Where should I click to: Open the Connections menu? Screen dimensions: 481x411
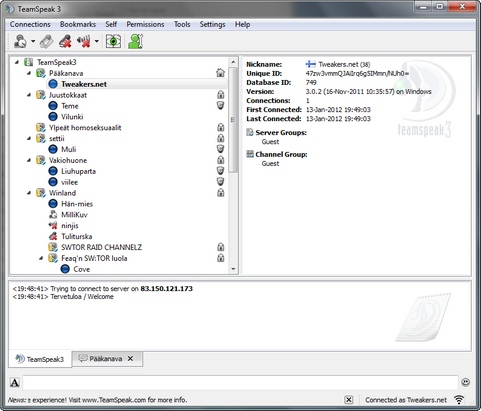(x=30, y=24)
